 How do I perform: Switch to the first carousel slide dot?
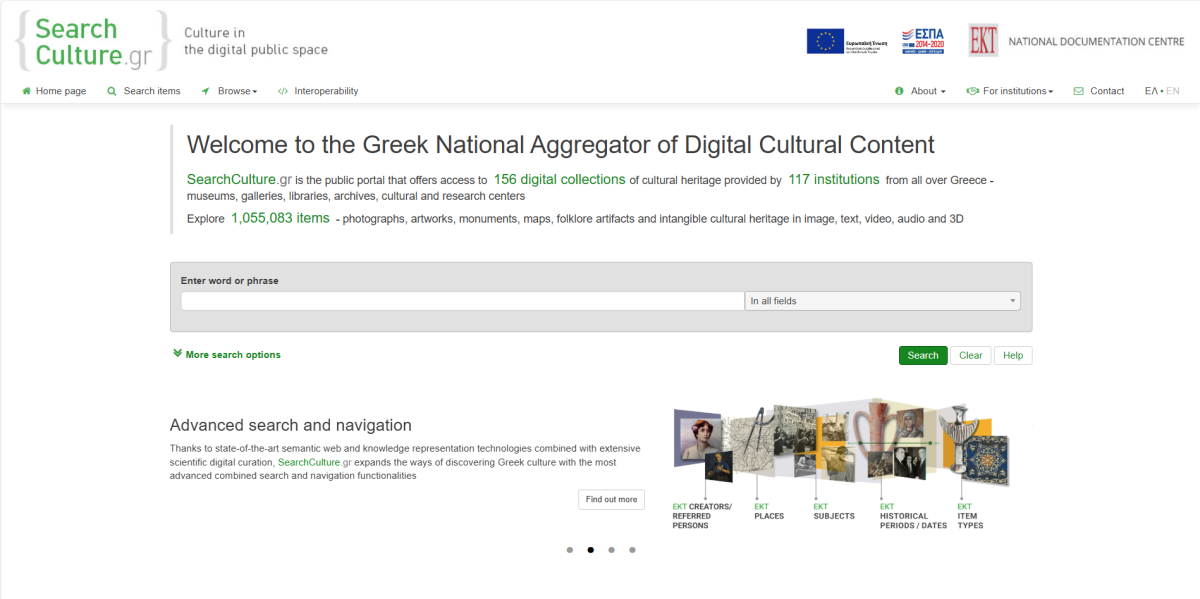[x=570, y=550]
